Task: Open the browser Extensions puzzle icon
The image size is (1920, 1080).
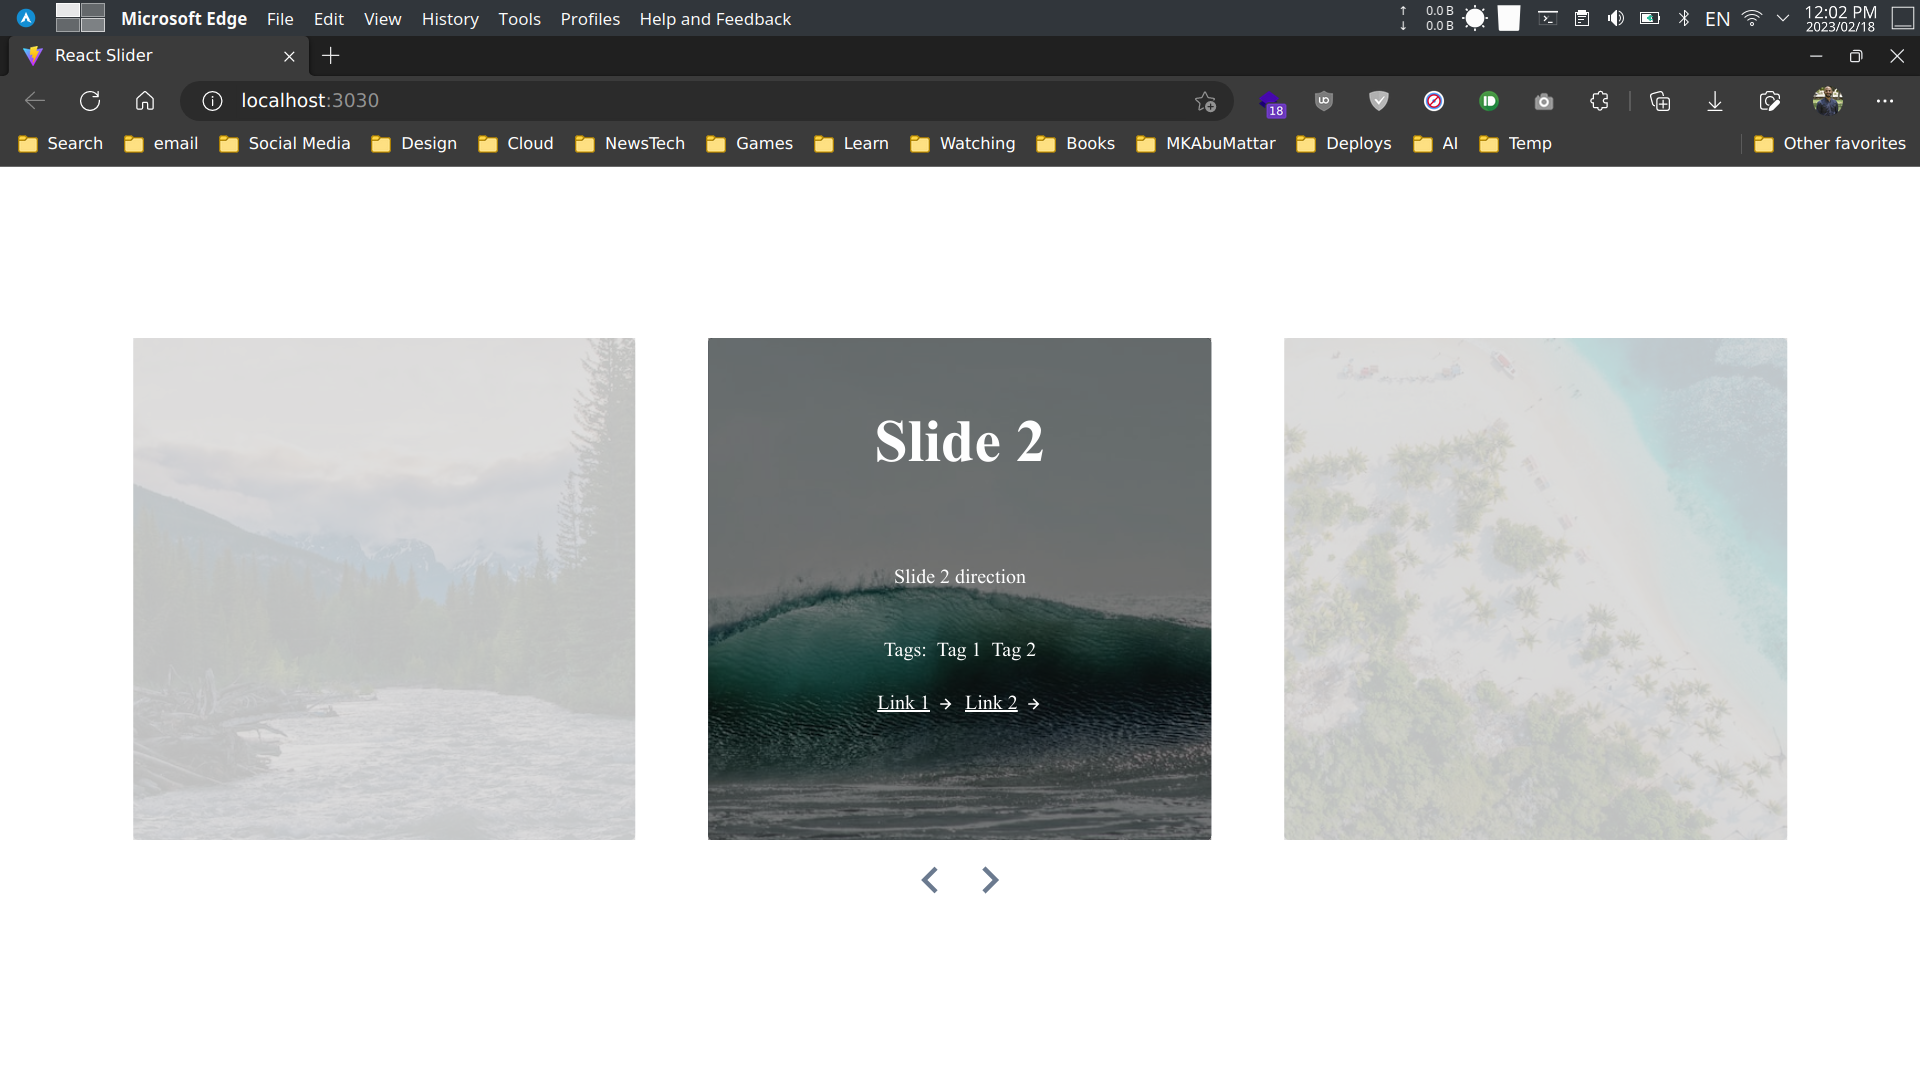Action: pos(1598,101)
